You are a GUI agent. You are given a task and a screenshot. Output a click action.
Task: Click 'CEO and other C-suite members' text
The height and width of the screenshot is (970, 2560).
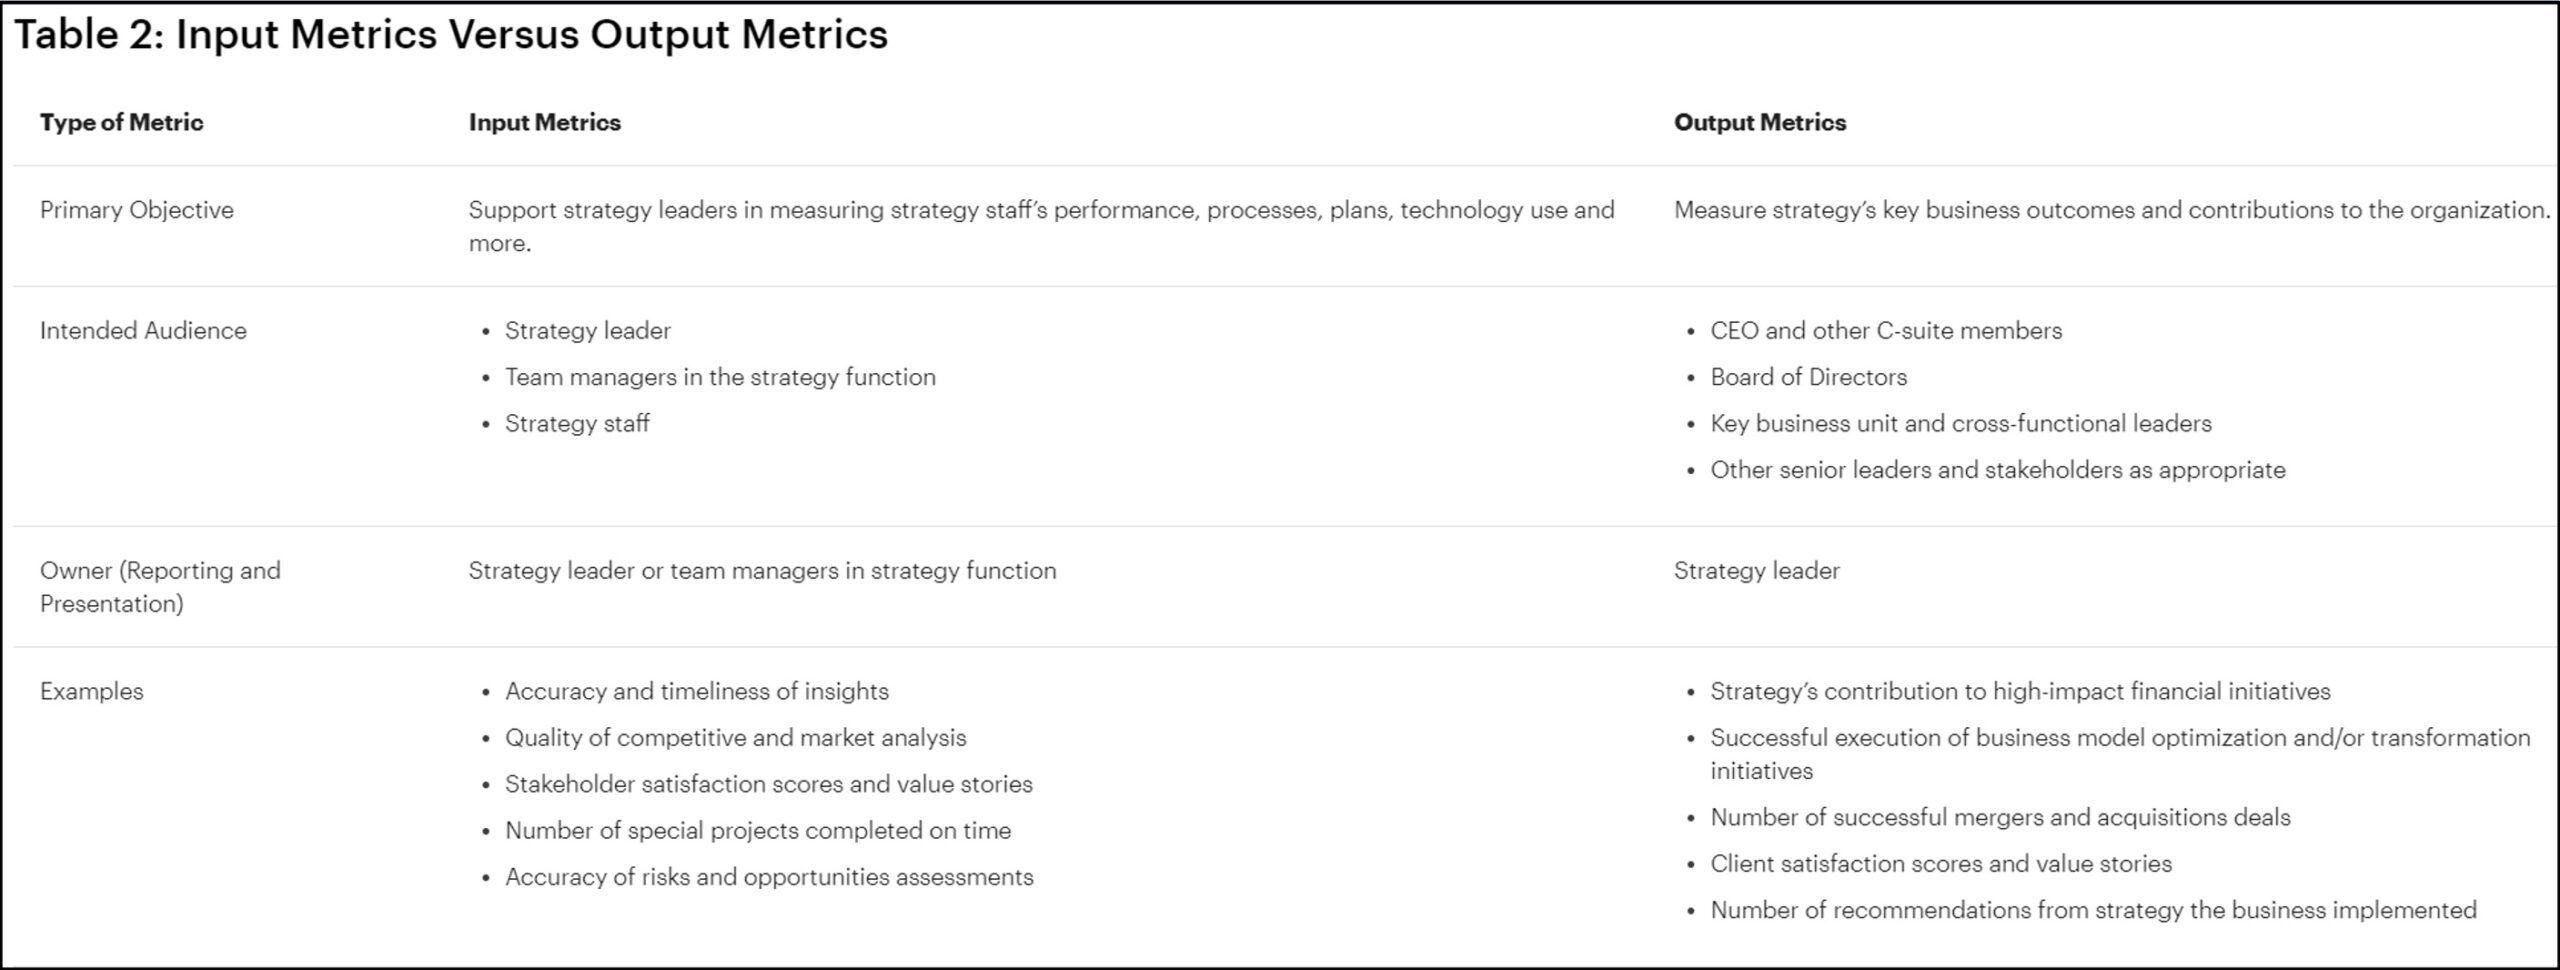tap(1885, 331)
